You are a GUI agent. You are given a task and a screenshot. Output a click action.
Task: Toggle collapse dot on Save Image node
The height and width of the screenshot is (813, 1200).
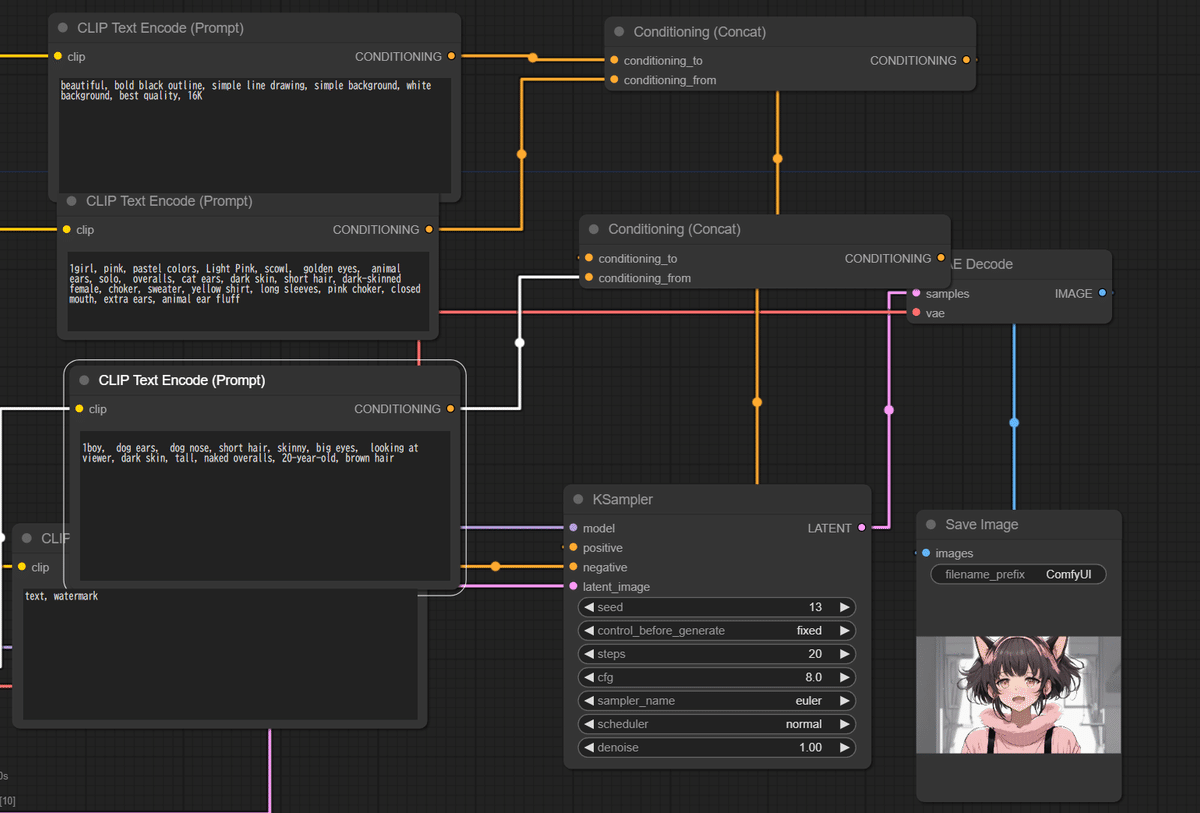click(930, 525)
